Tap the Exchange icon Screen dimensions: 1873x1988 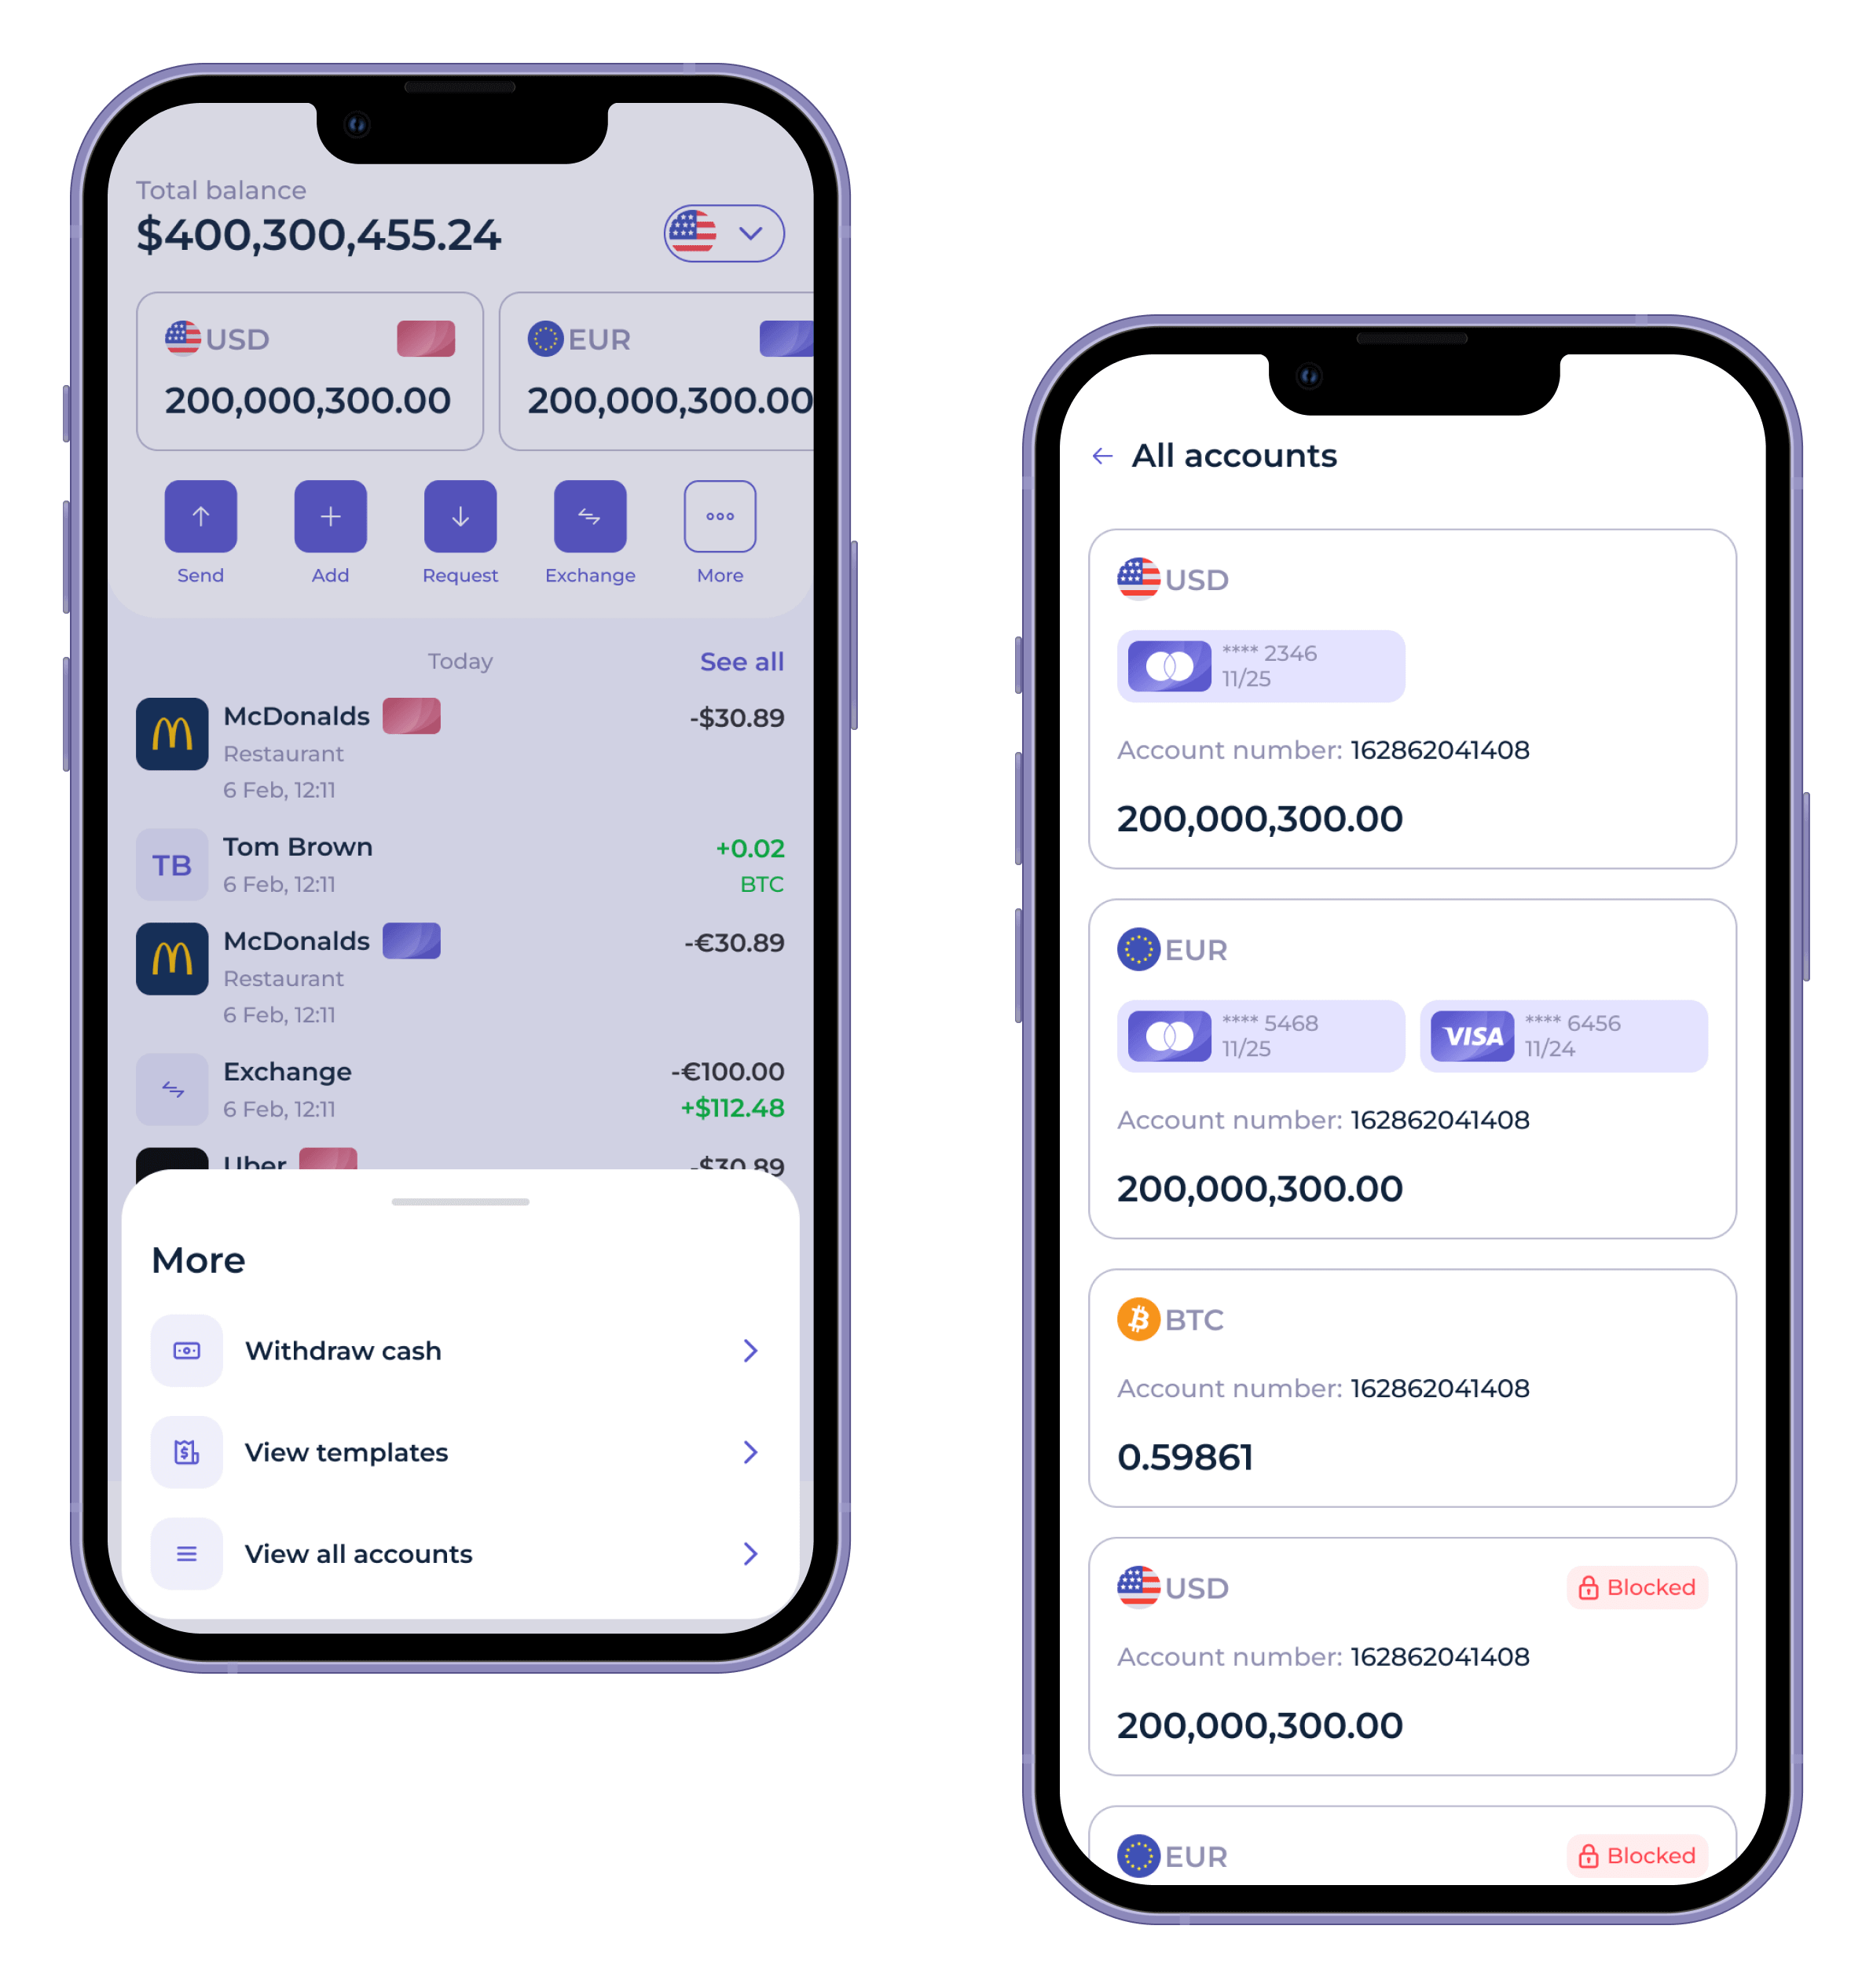[x=590, y=519]
